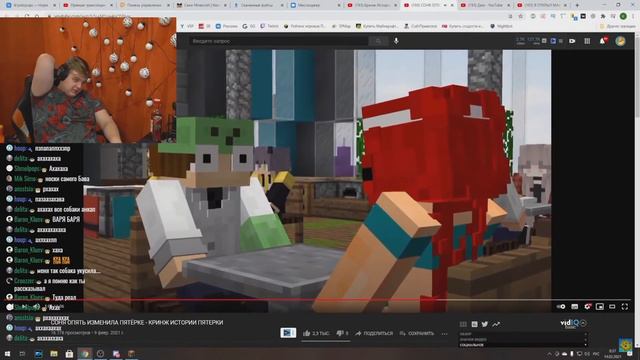This screenshot has width=640, height=360.
Task: Switch to miniplayer mode
Action: click(x=600, y=307)
